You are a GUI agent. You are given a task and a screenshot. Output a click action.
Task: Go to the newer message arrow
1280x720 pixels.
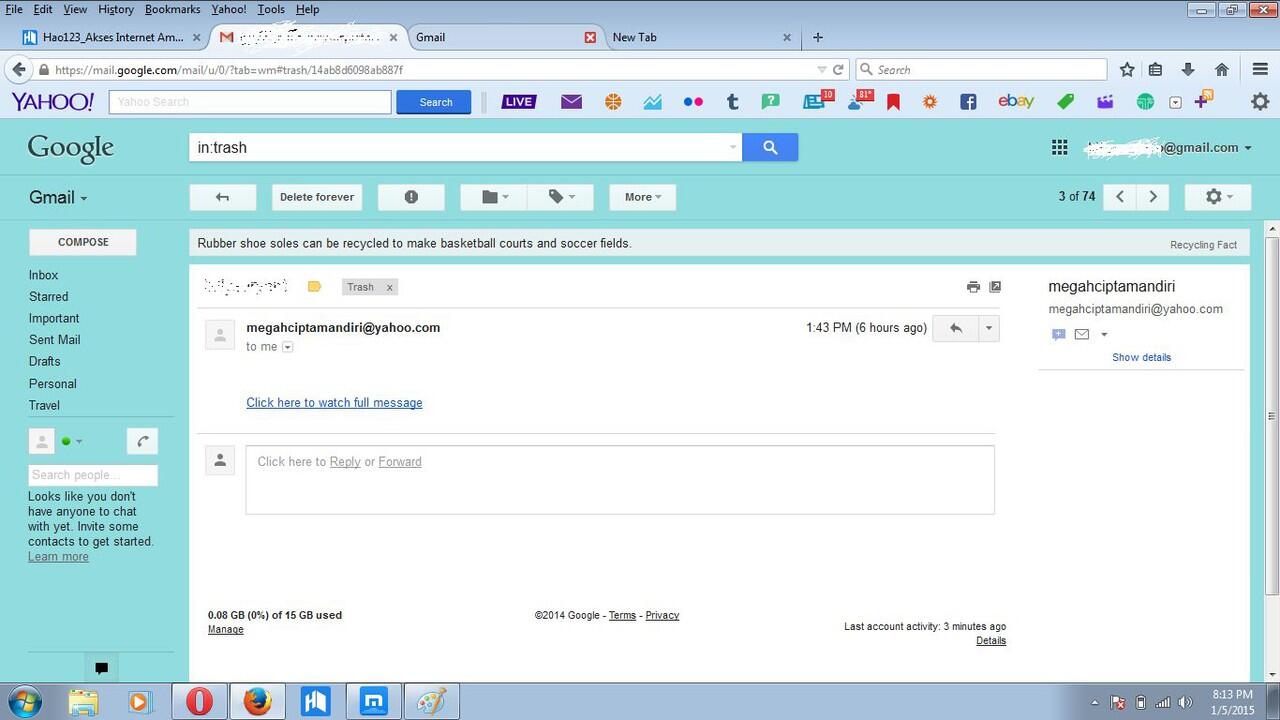coord(1120,197)
